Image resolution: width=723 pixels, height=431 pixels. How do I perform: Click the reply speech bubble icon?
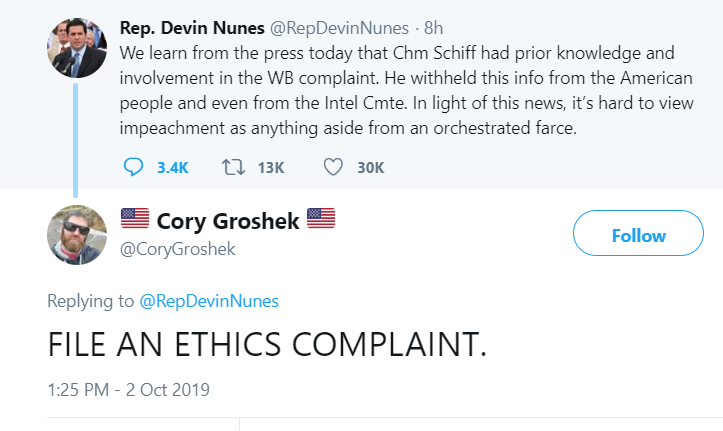134,167
